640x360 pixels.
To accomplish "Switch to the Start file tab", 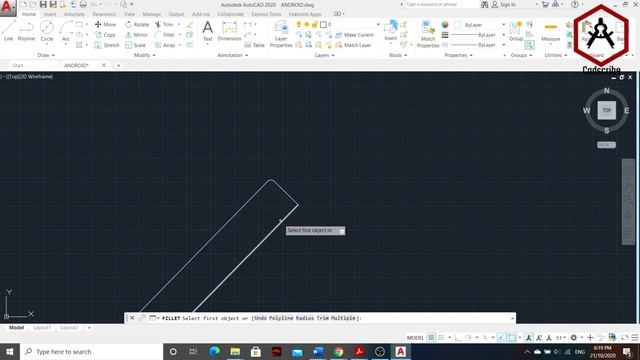I will [x=18, y=65].
